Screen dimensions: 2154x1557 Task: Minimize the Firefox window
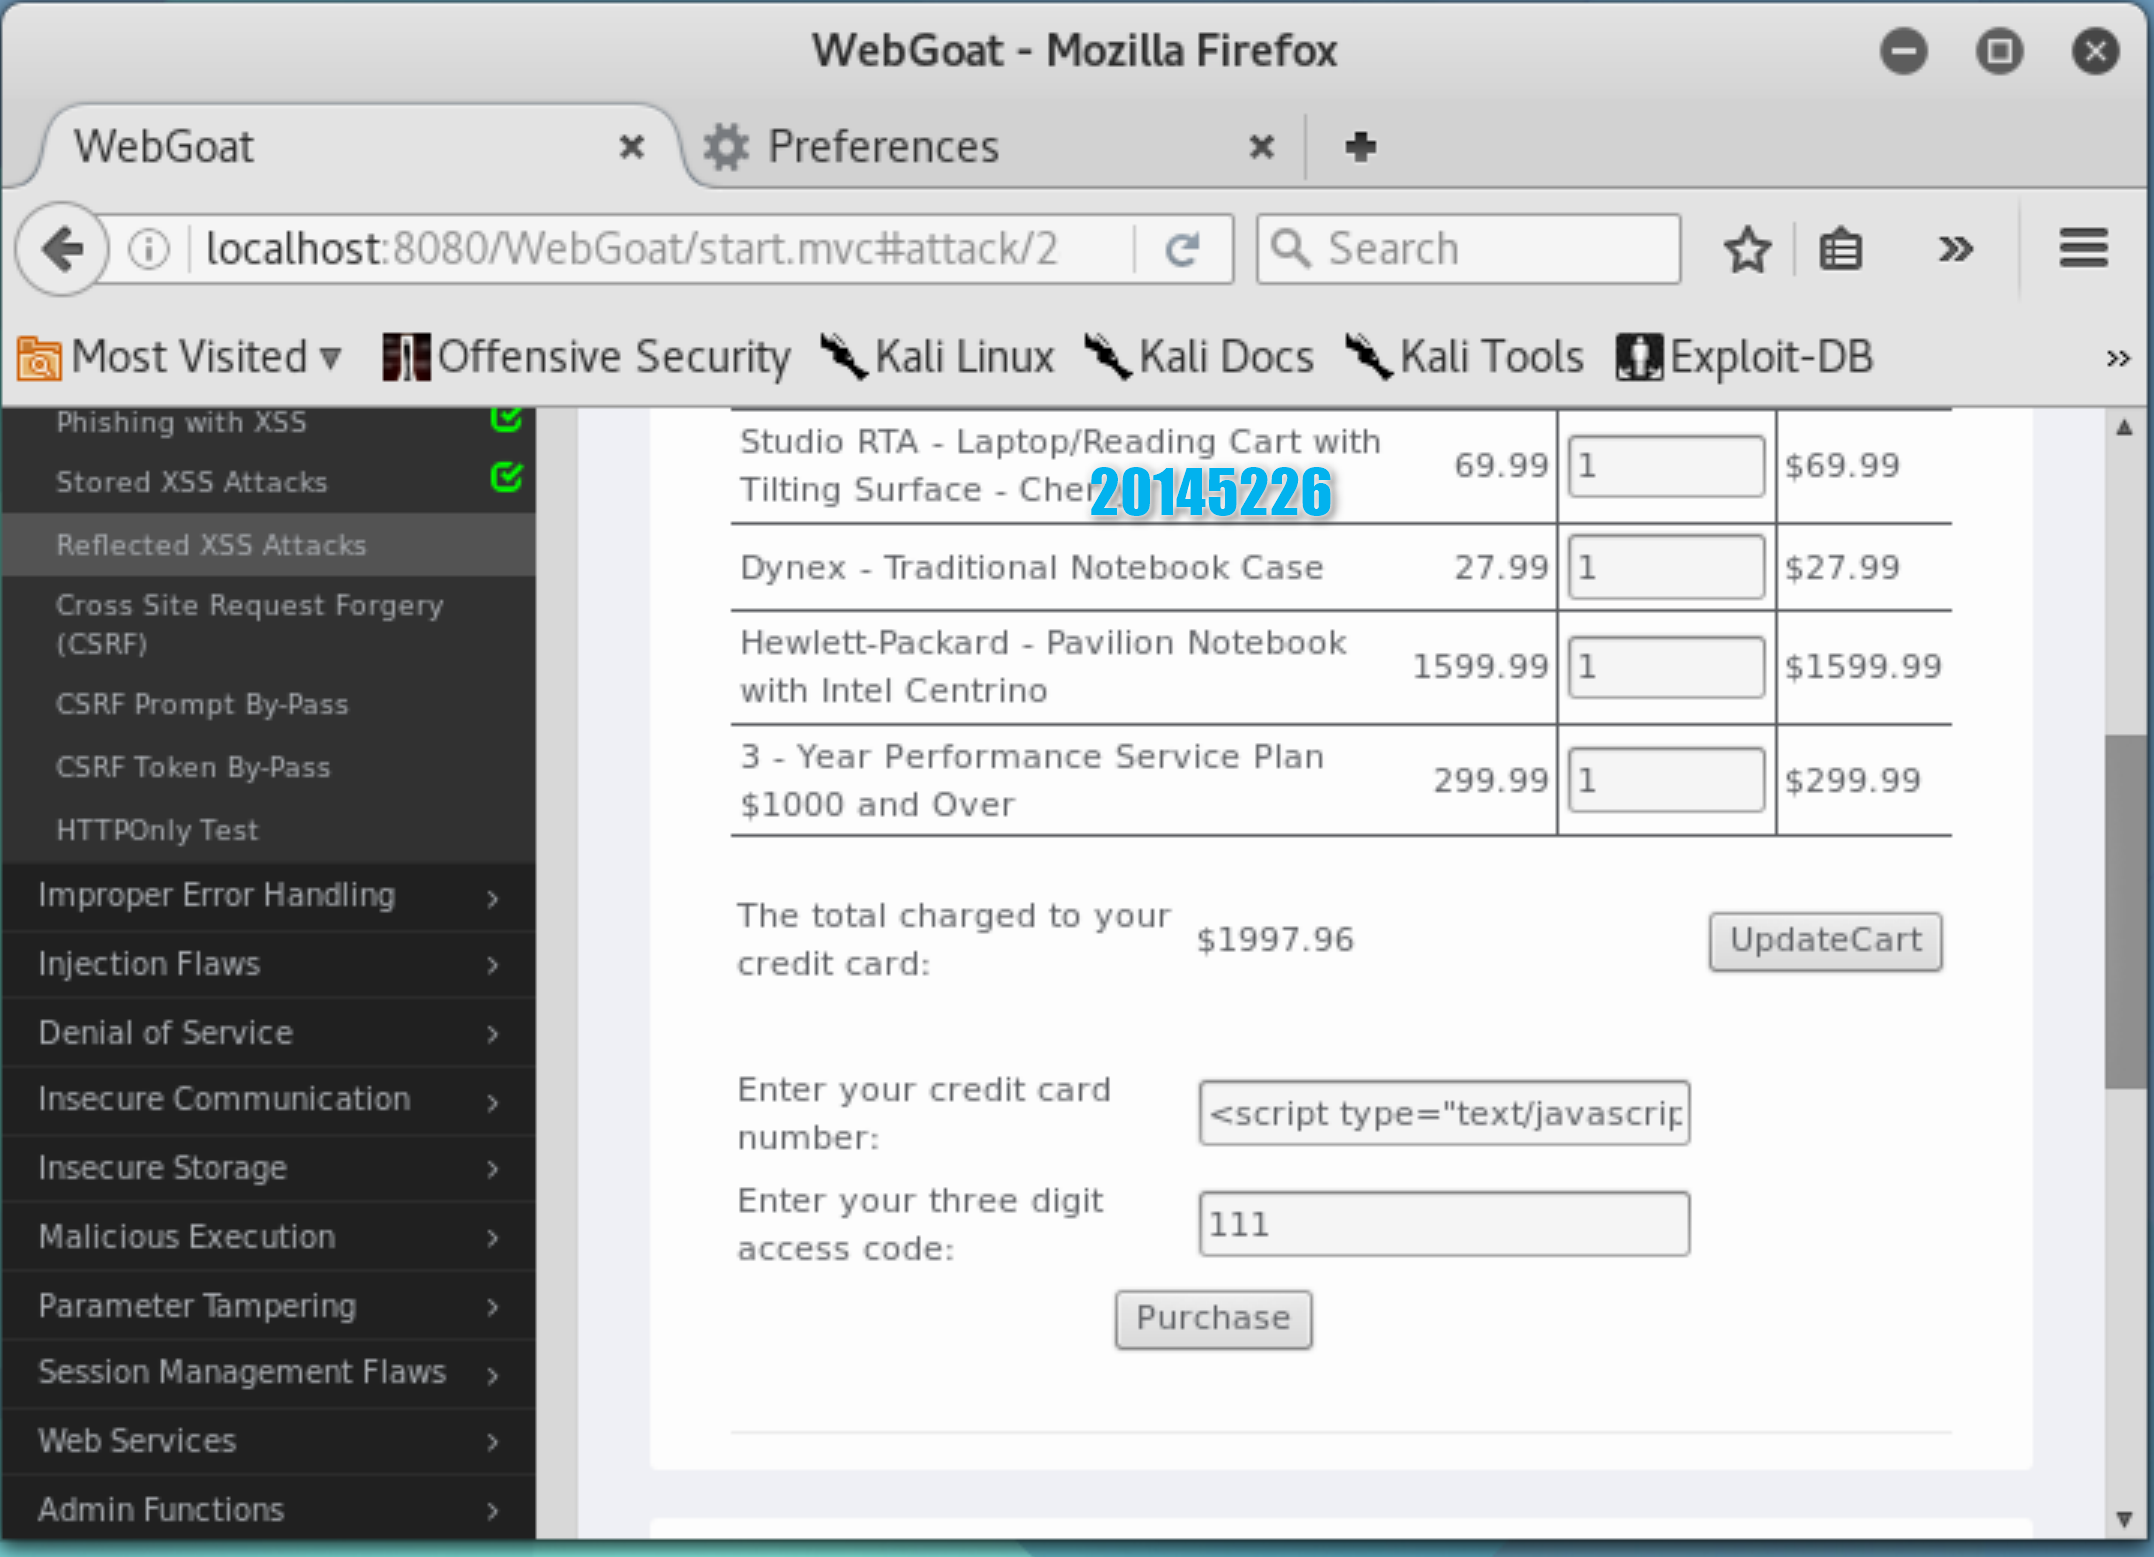(x=1903, y=51)
